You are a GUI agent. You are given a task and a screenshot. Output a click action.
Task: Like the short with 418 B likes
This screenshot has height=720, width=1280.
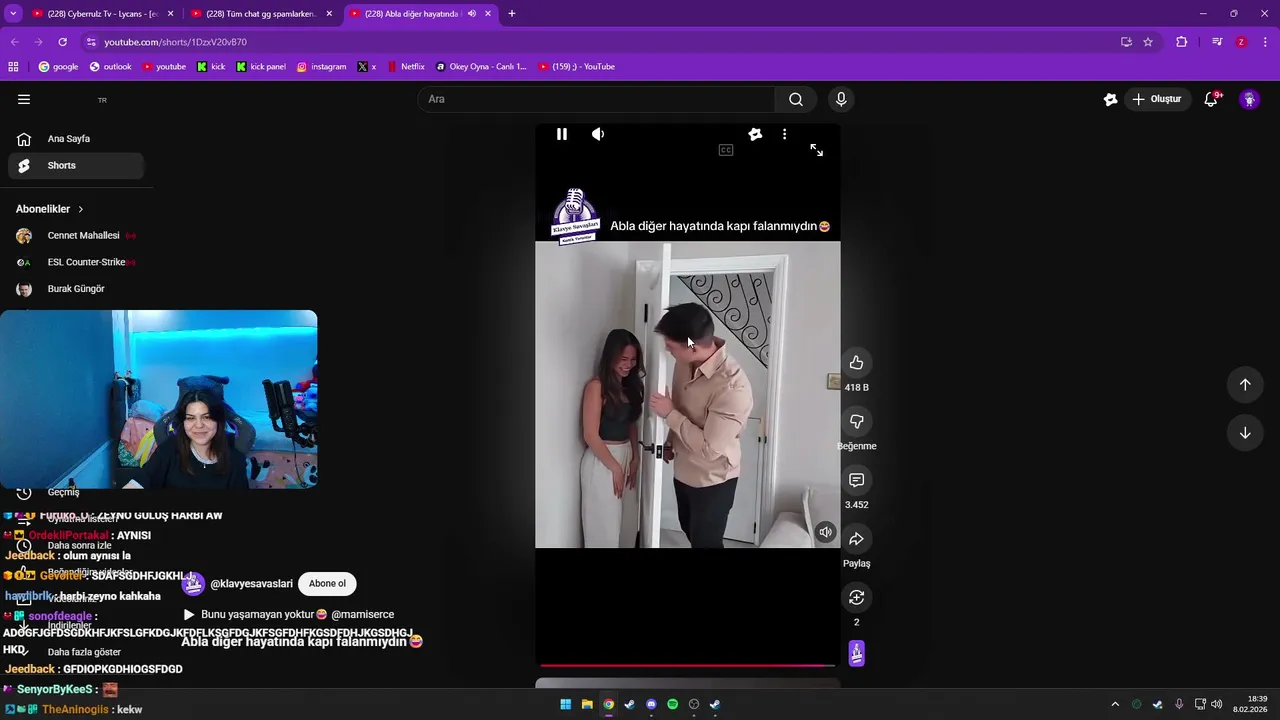coord(856,363)
